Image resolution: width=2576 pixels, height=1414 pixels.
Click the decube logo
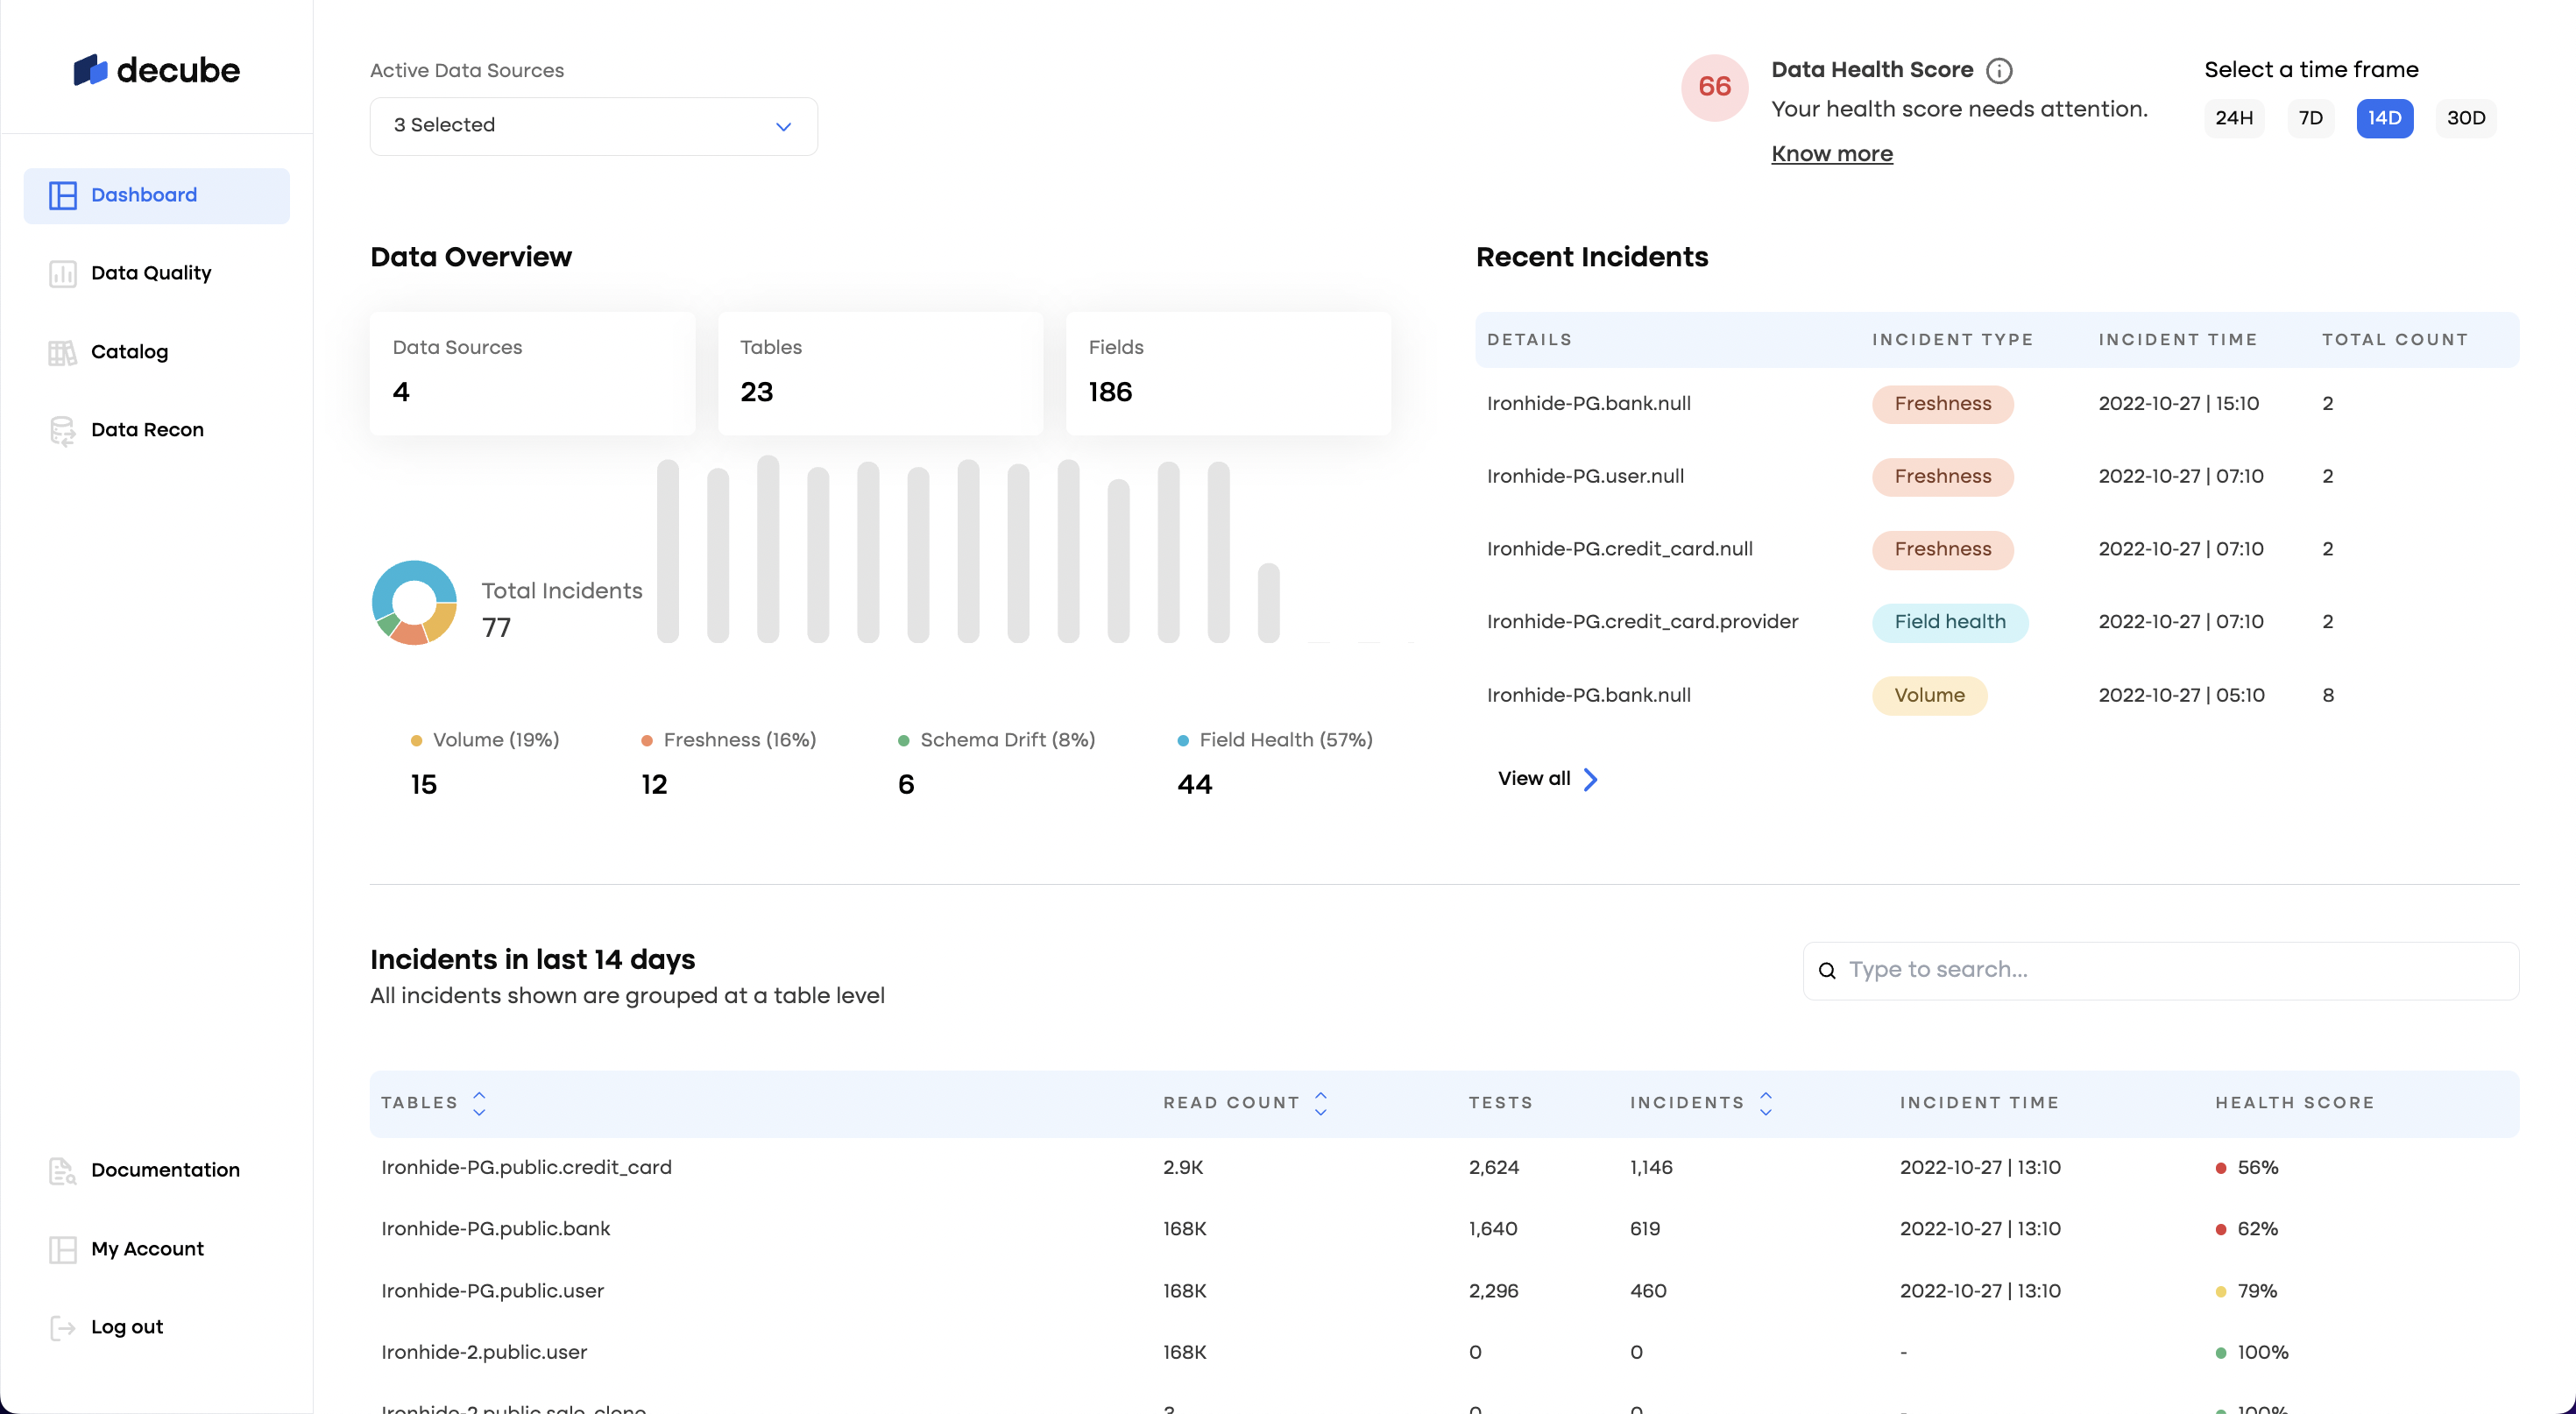click(156, 70)
